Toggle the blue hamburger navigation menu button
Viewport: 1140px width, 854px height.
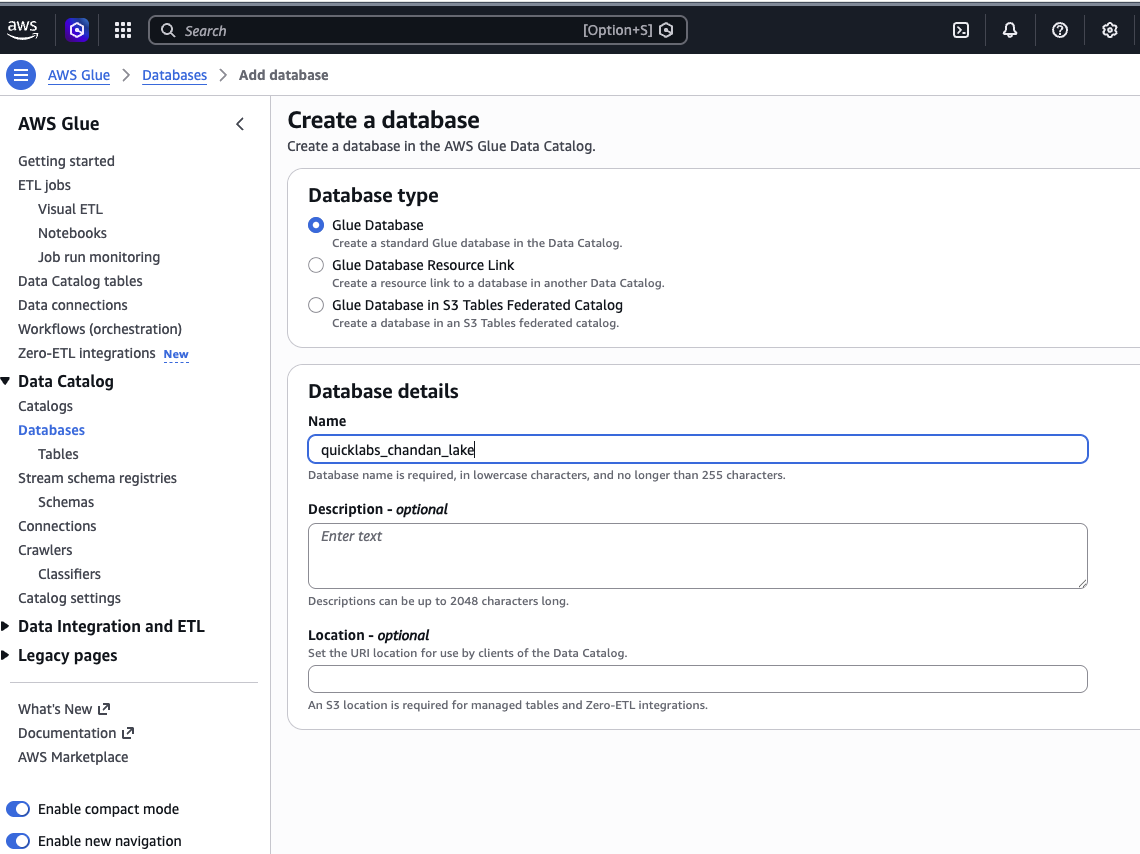21,75
